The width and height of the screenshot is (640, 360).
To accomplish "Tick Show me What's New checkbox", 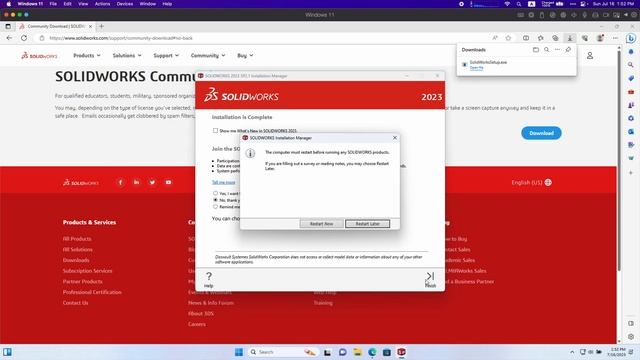I will click(x=215, y=131).
